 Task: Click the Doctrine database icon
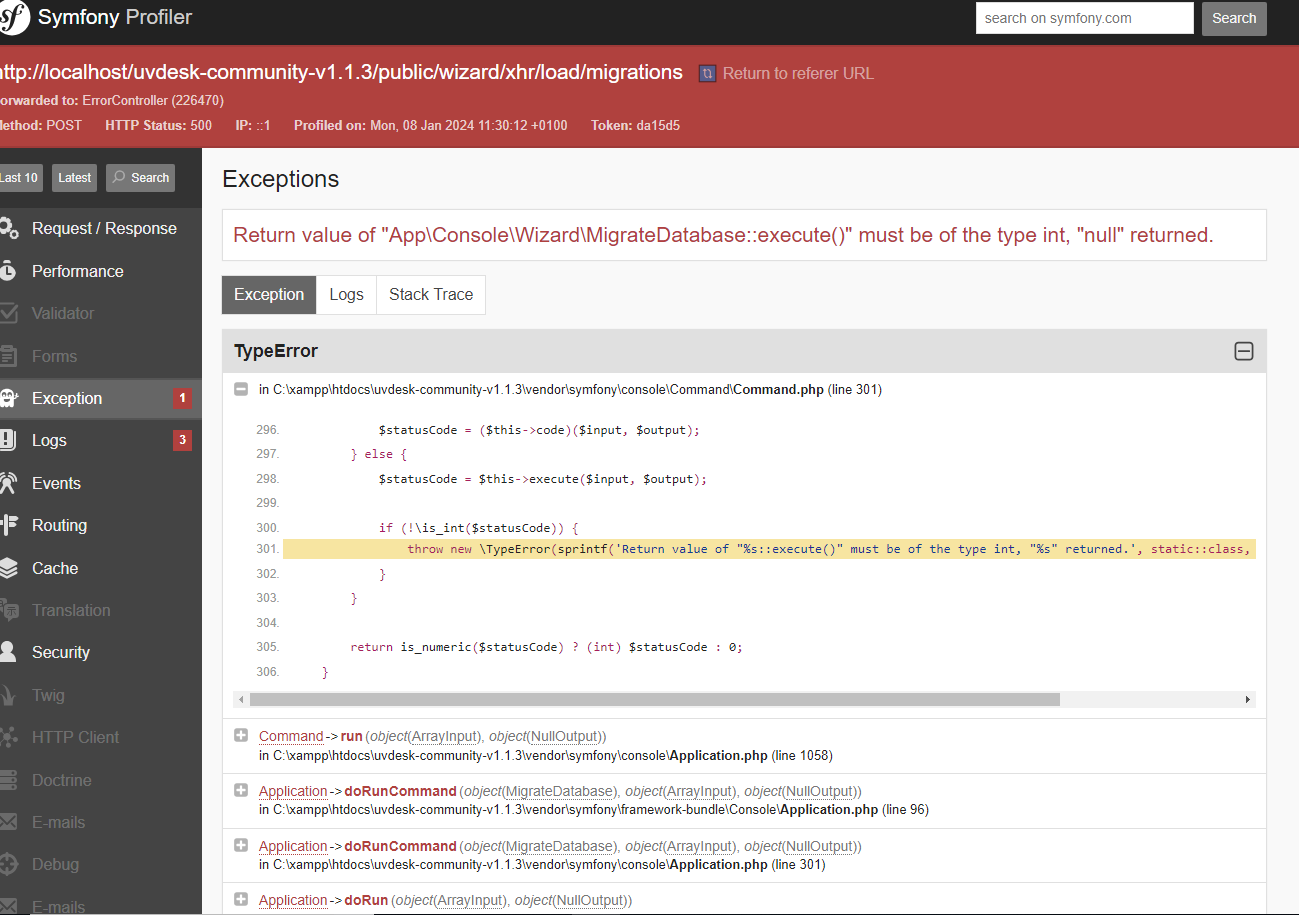[8, 780]
